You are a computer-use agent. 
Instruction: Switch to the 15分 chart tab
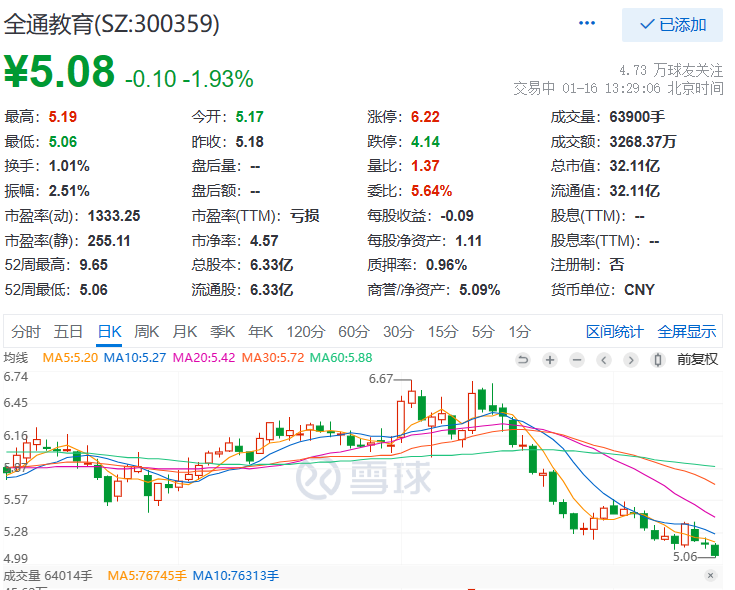coord(442,332)
